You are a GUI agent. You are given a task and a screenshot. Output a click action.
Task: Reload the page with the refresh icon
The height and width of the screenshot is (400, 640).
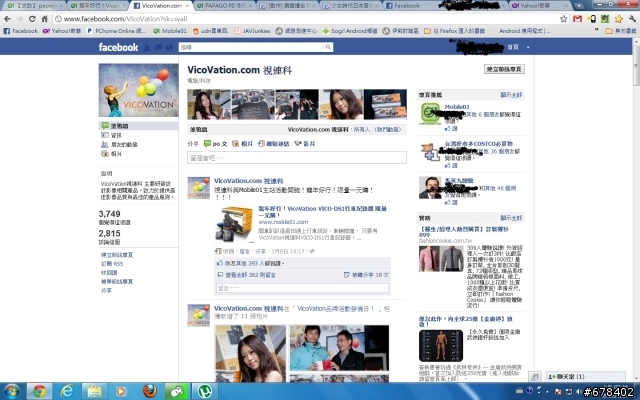click(x=32, y=19)
